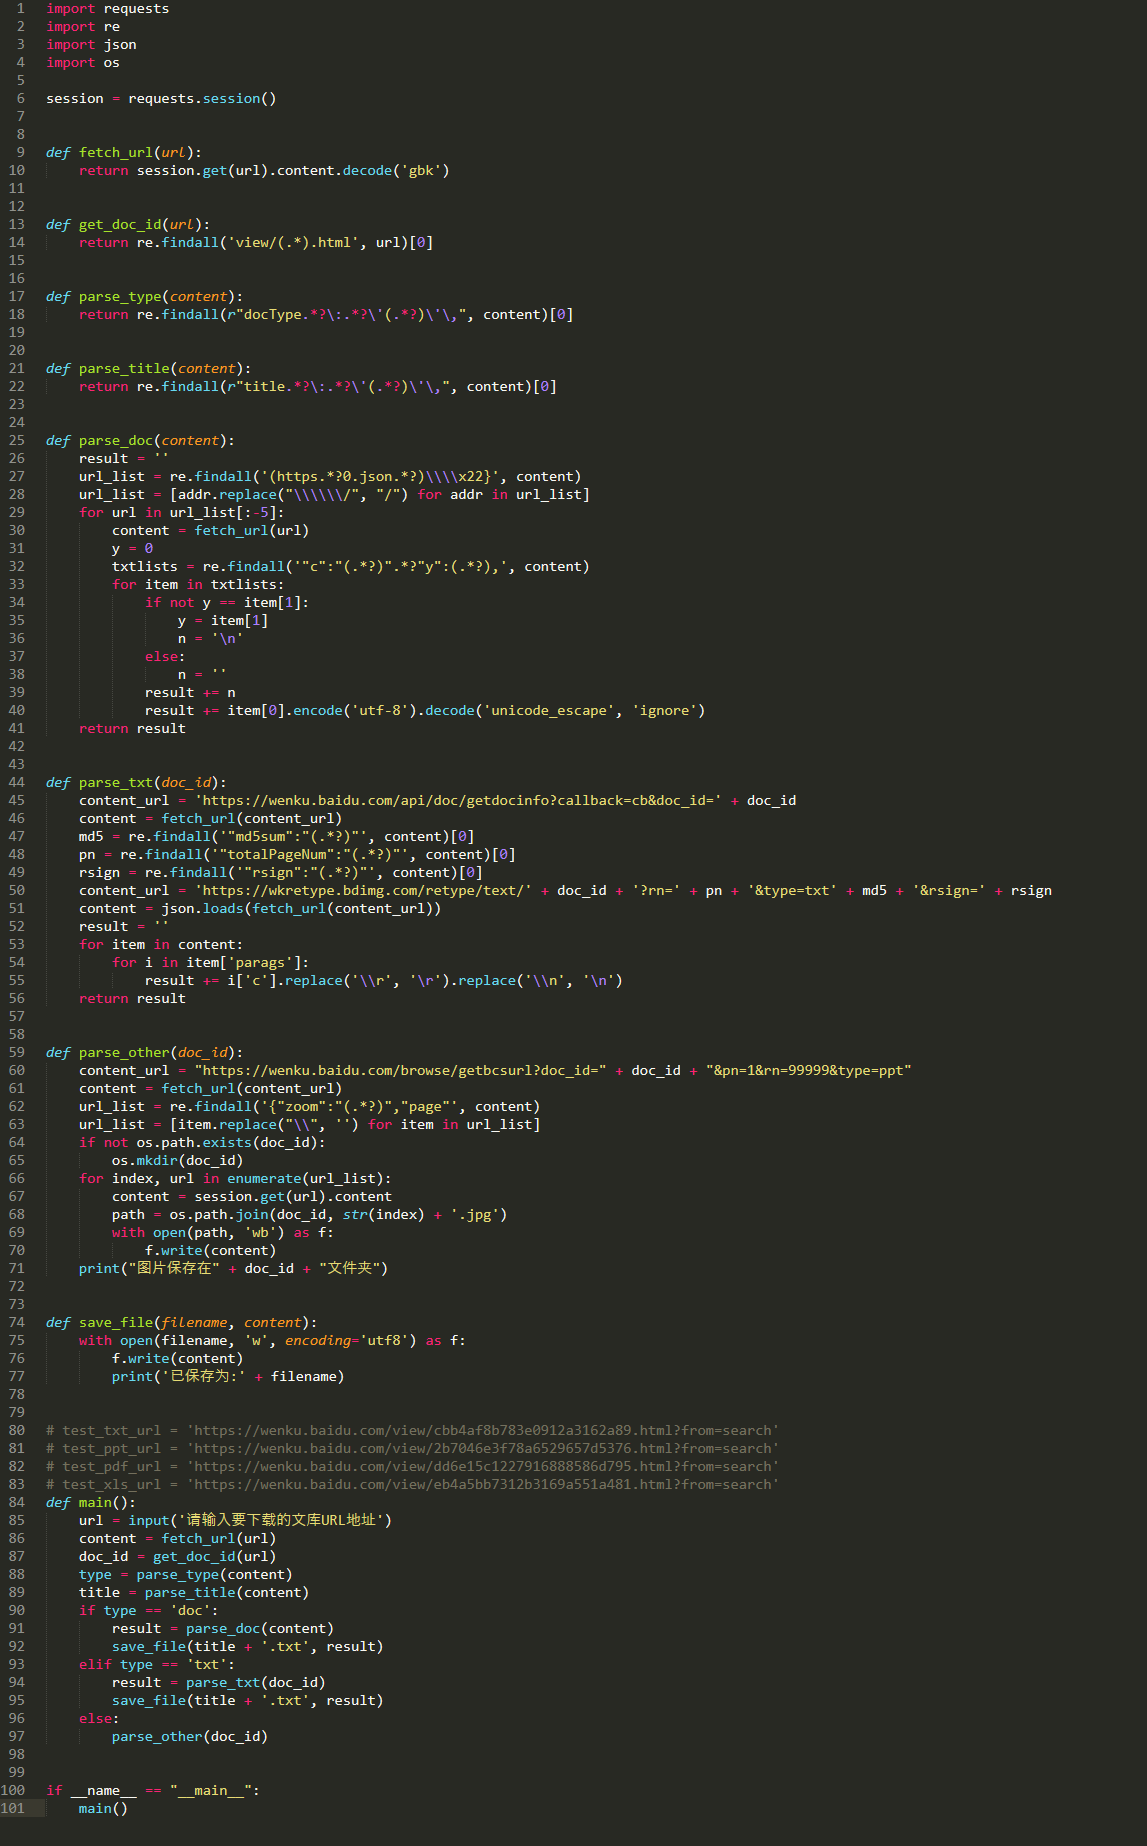Click the save_file function definition
This screenshot has height=1846, width=1147.
pyautogui.click(x=116, y=1322)
